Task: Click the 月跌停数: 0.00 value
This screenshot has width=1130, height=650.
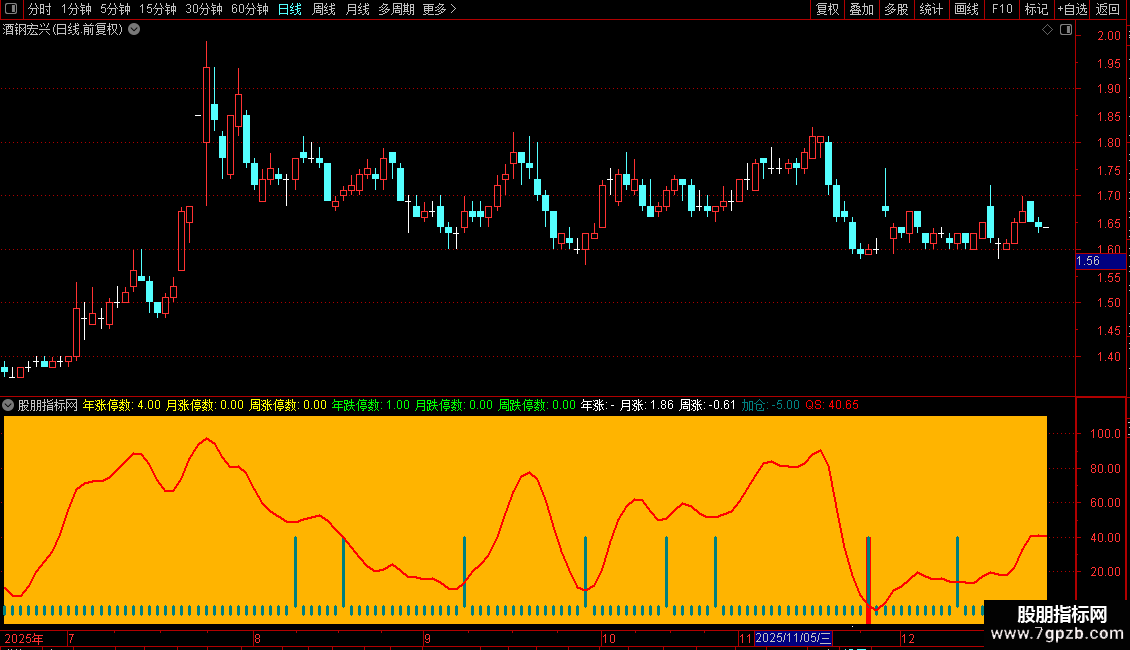Action: (x=454, y=405)
